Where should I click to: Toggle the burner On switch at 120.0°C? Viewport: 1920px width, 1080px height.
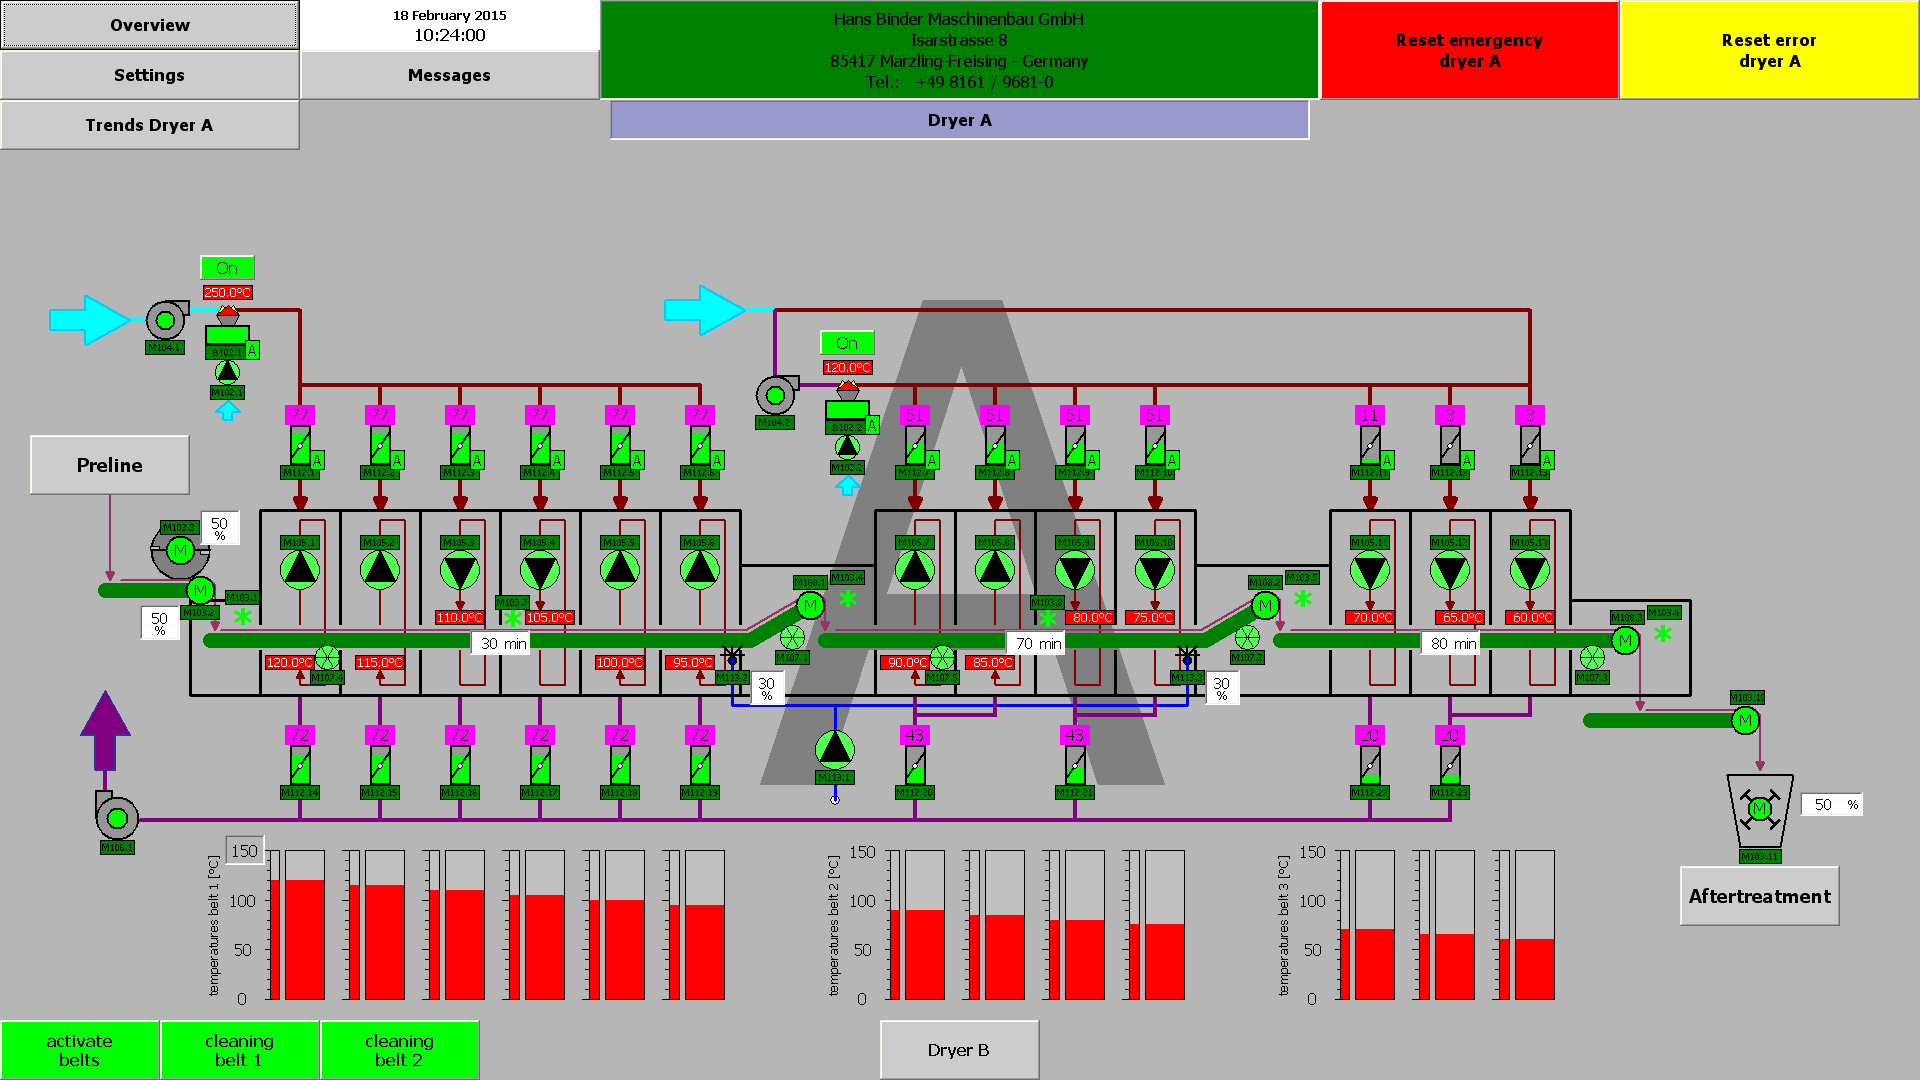[x=847, y=343]
